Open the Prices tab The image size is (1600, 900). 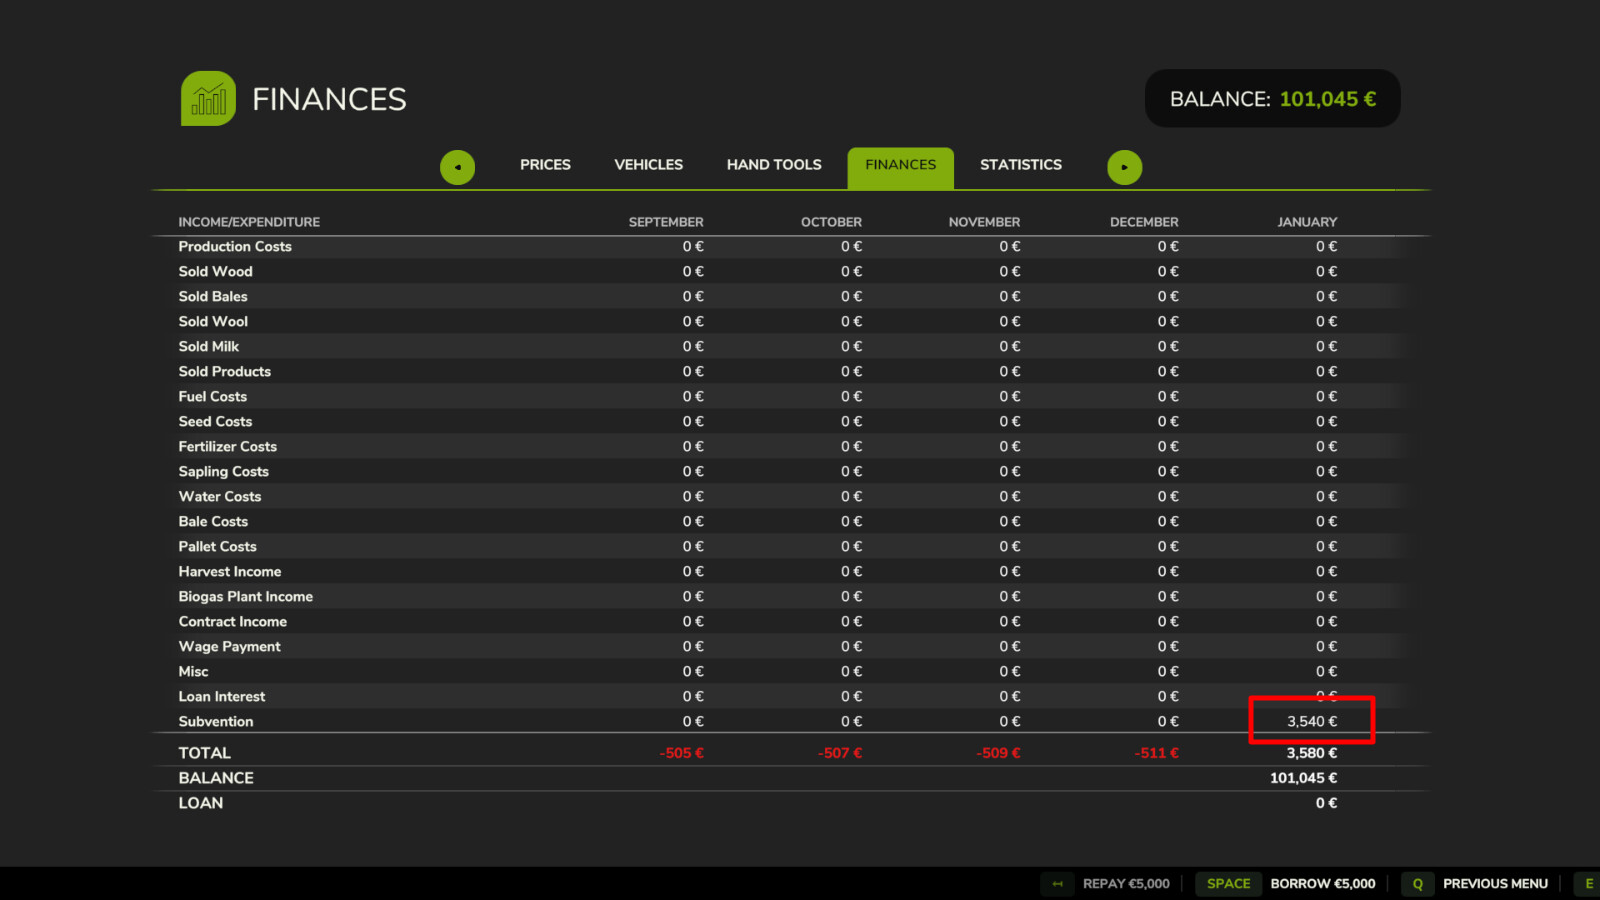click(x=545, y=165)
